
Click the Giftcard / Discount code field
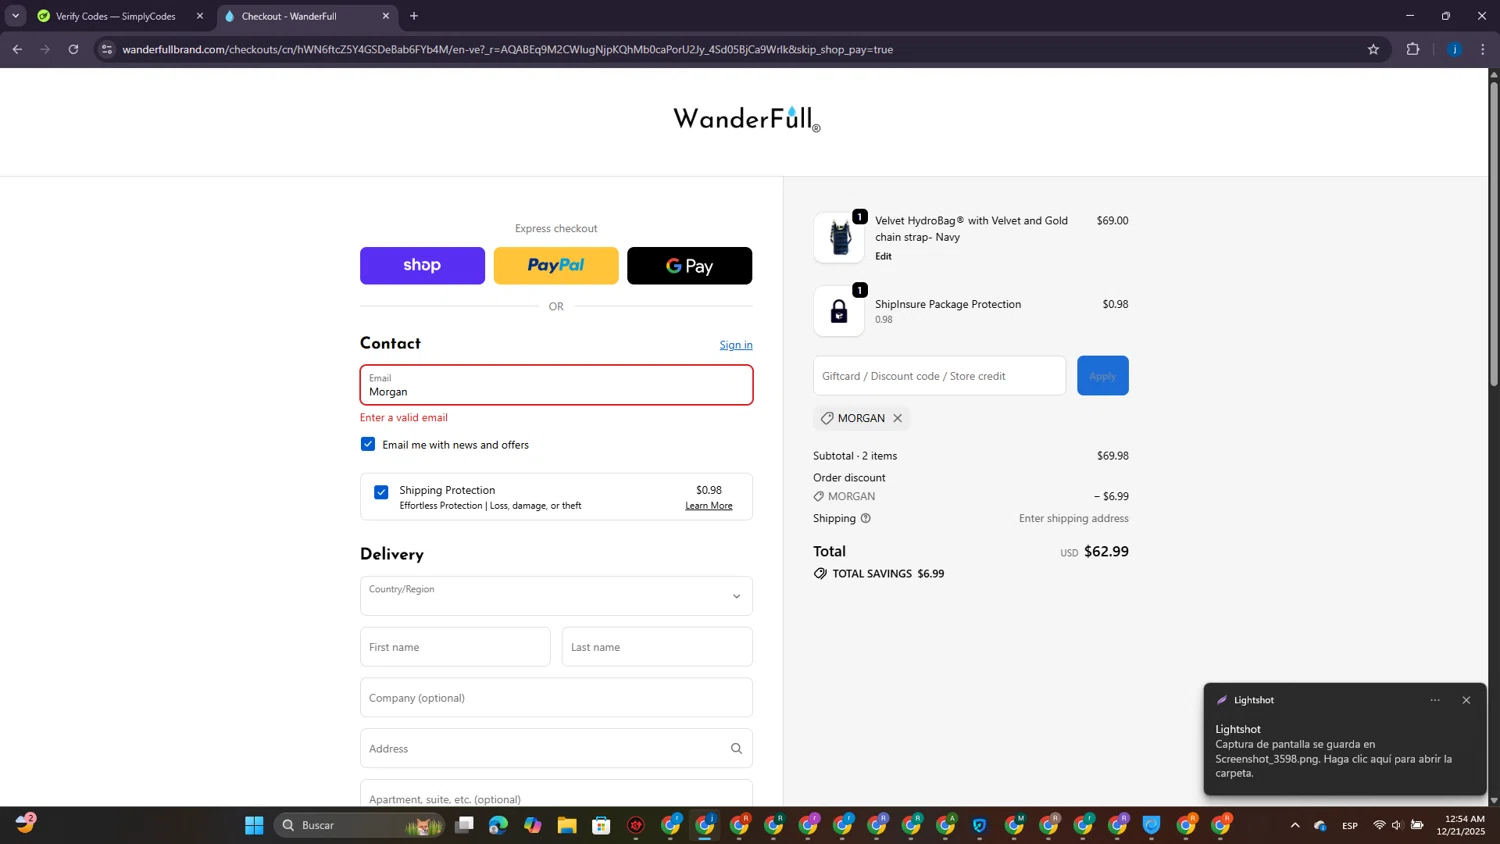pos(940,376)
